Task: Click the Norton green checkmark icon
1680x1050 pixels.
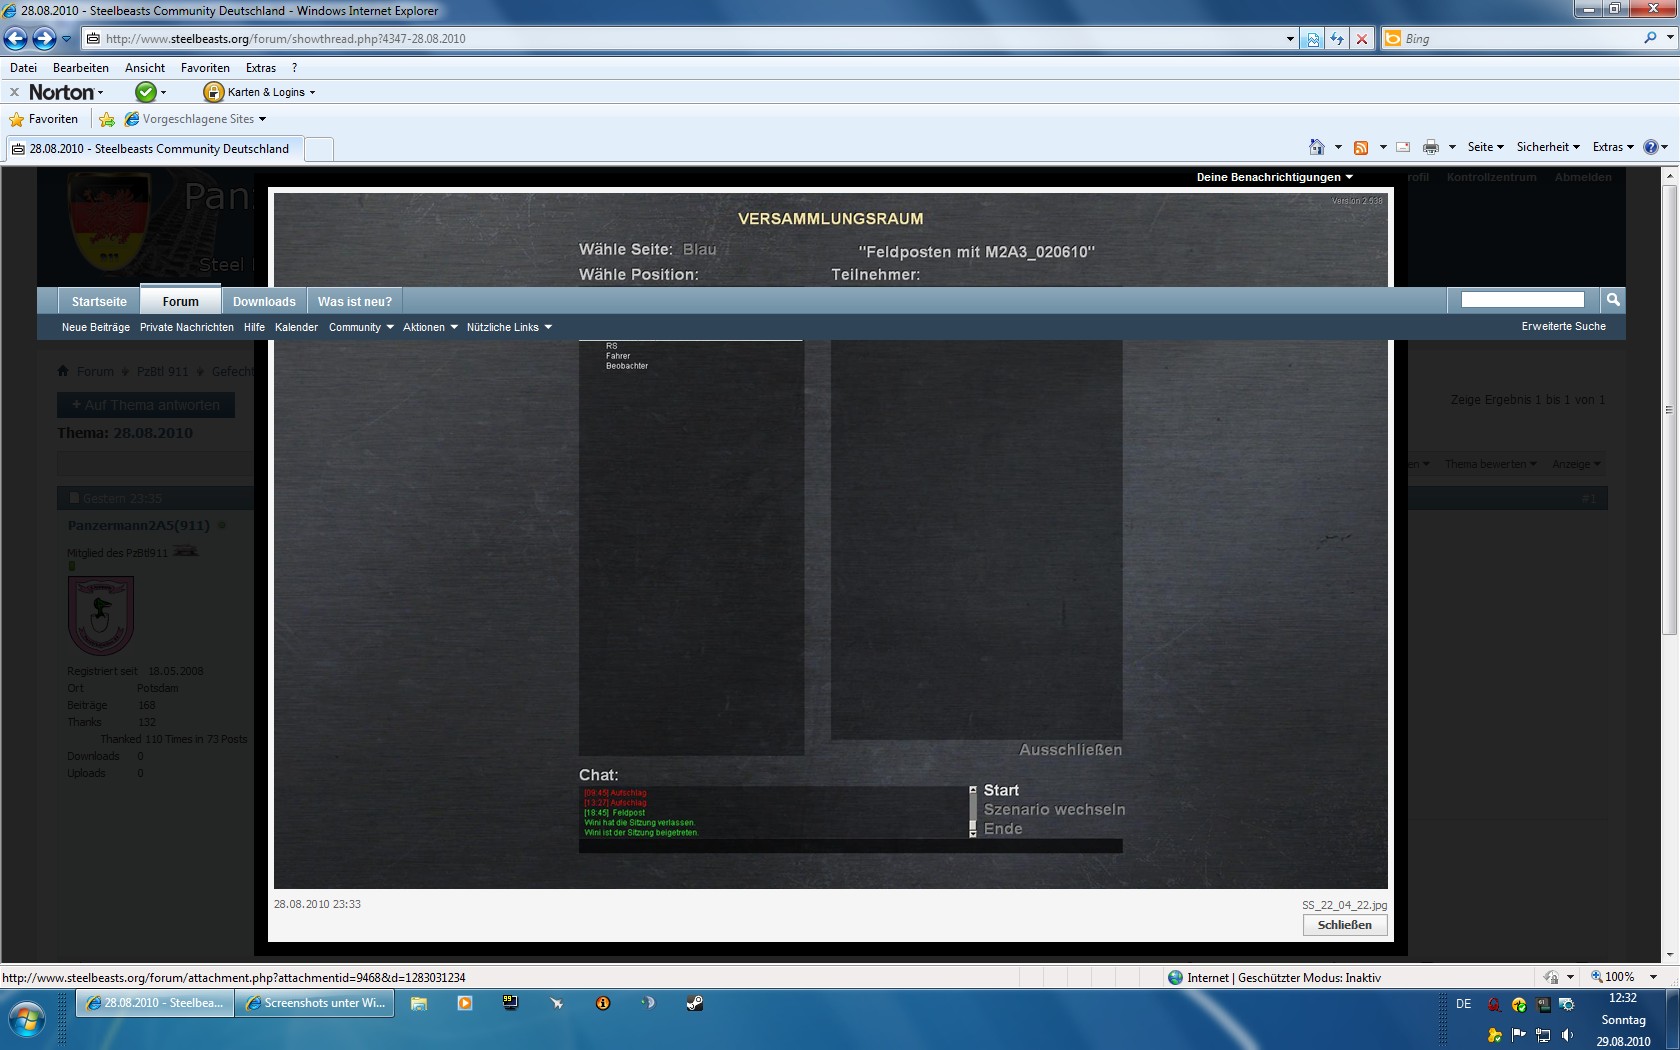Action: (x=146, y=92)
